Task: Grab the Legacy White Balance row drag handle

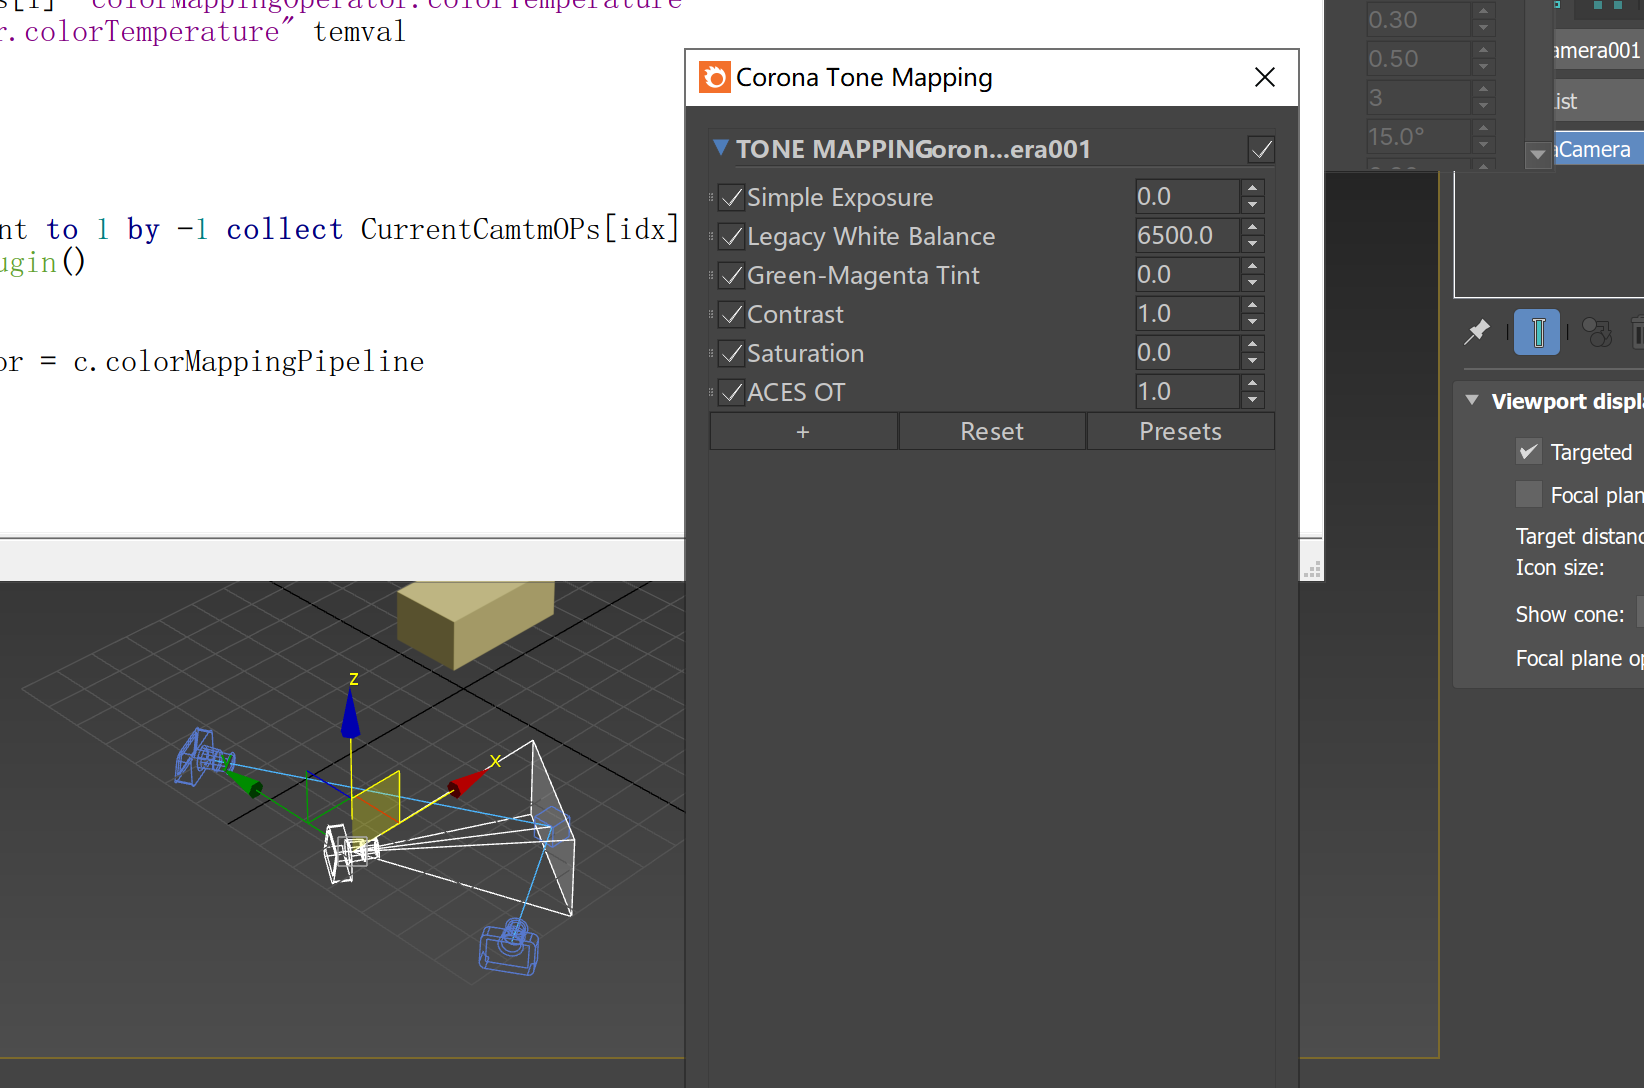Action: (x=711, y=236)
